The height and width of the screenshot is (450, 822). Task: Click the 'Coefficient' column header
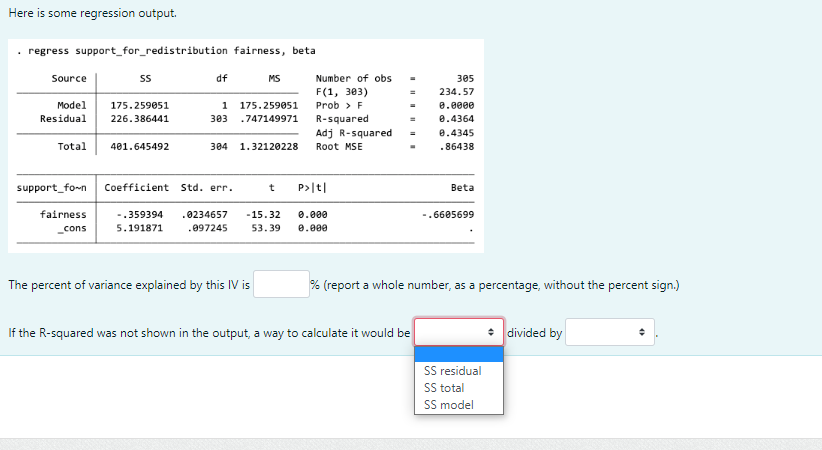point(136,187)
